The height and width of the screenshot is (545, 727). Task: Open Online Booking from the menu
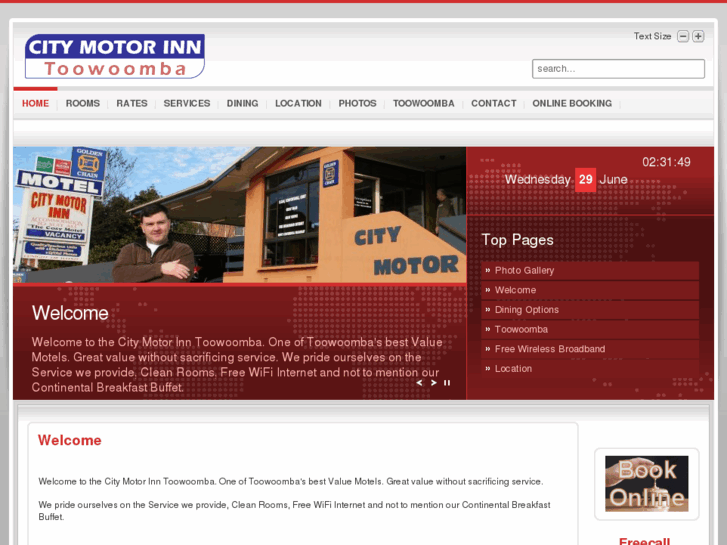pyautogui.click(x=572, y=103)
